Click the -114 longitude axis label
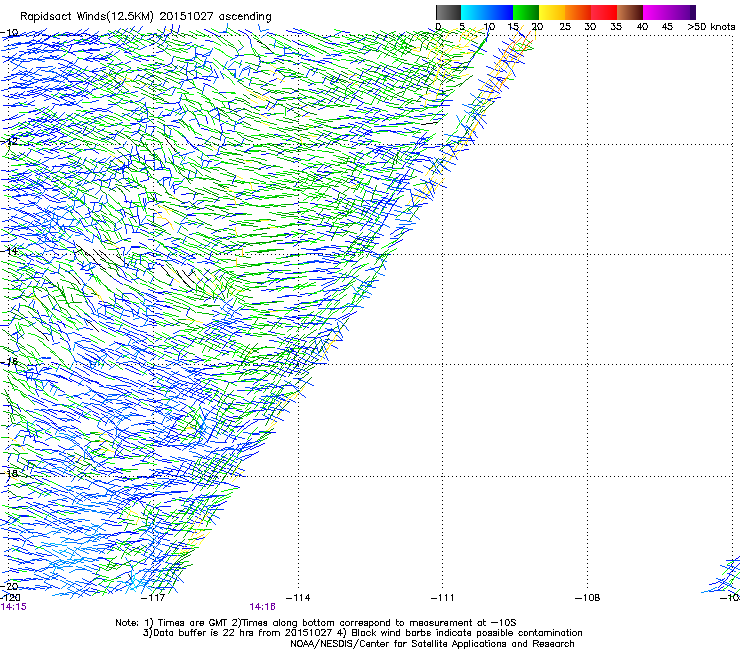The height and width of the screenshot is (650, 740). [x=298, y=598]
